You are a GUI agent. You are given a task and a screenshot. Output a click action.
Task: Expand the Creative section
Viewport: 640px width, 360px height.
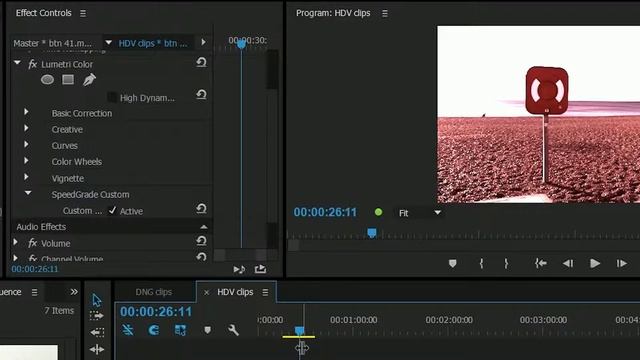pos(26,128)
